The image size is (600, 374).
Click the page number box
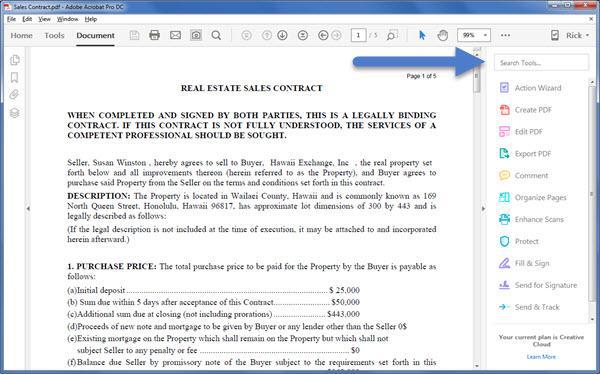pos(358,35)
